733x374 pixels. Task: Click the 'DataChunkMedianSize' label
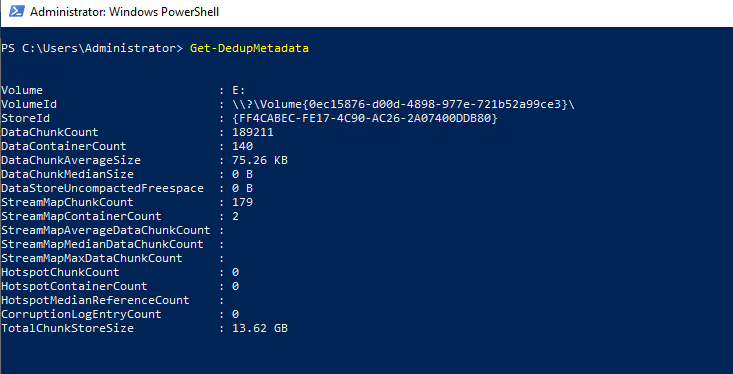click(x=67, y=174)
